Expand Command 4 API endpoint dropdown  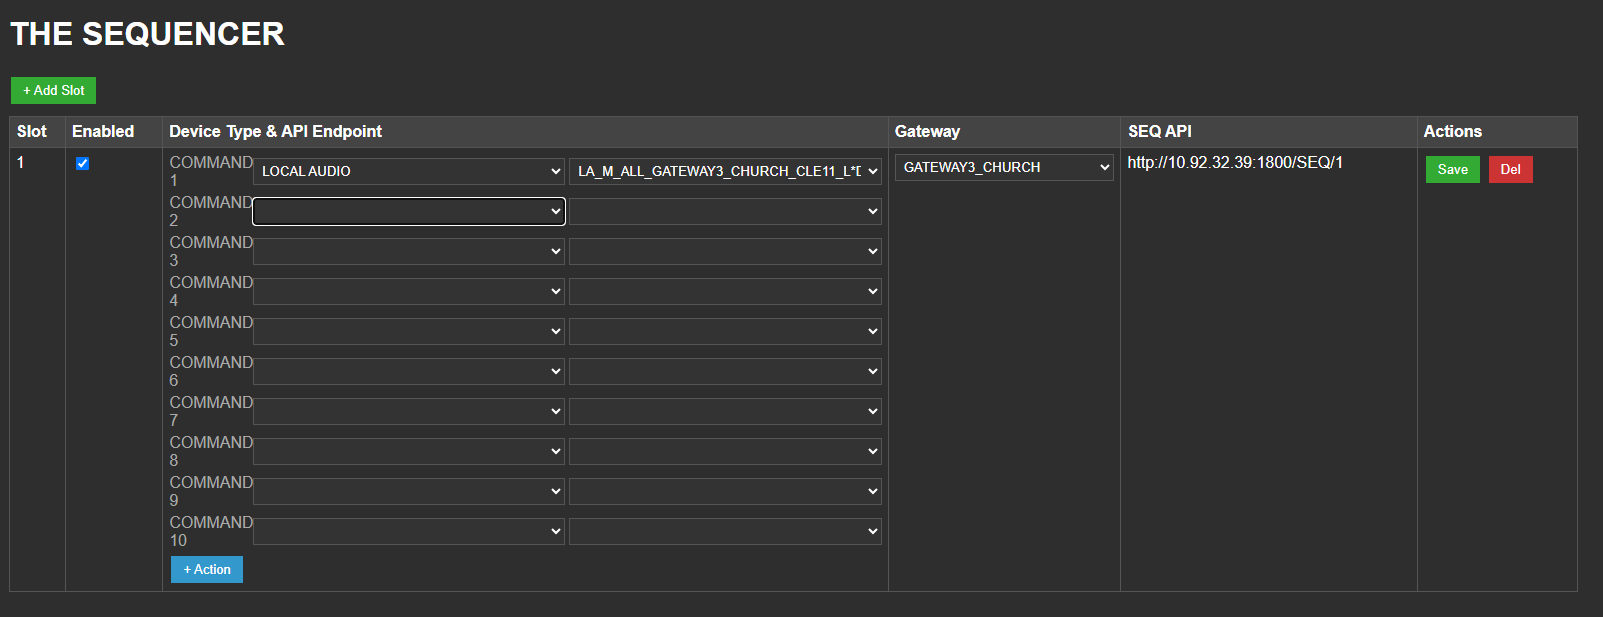(725, 291)
